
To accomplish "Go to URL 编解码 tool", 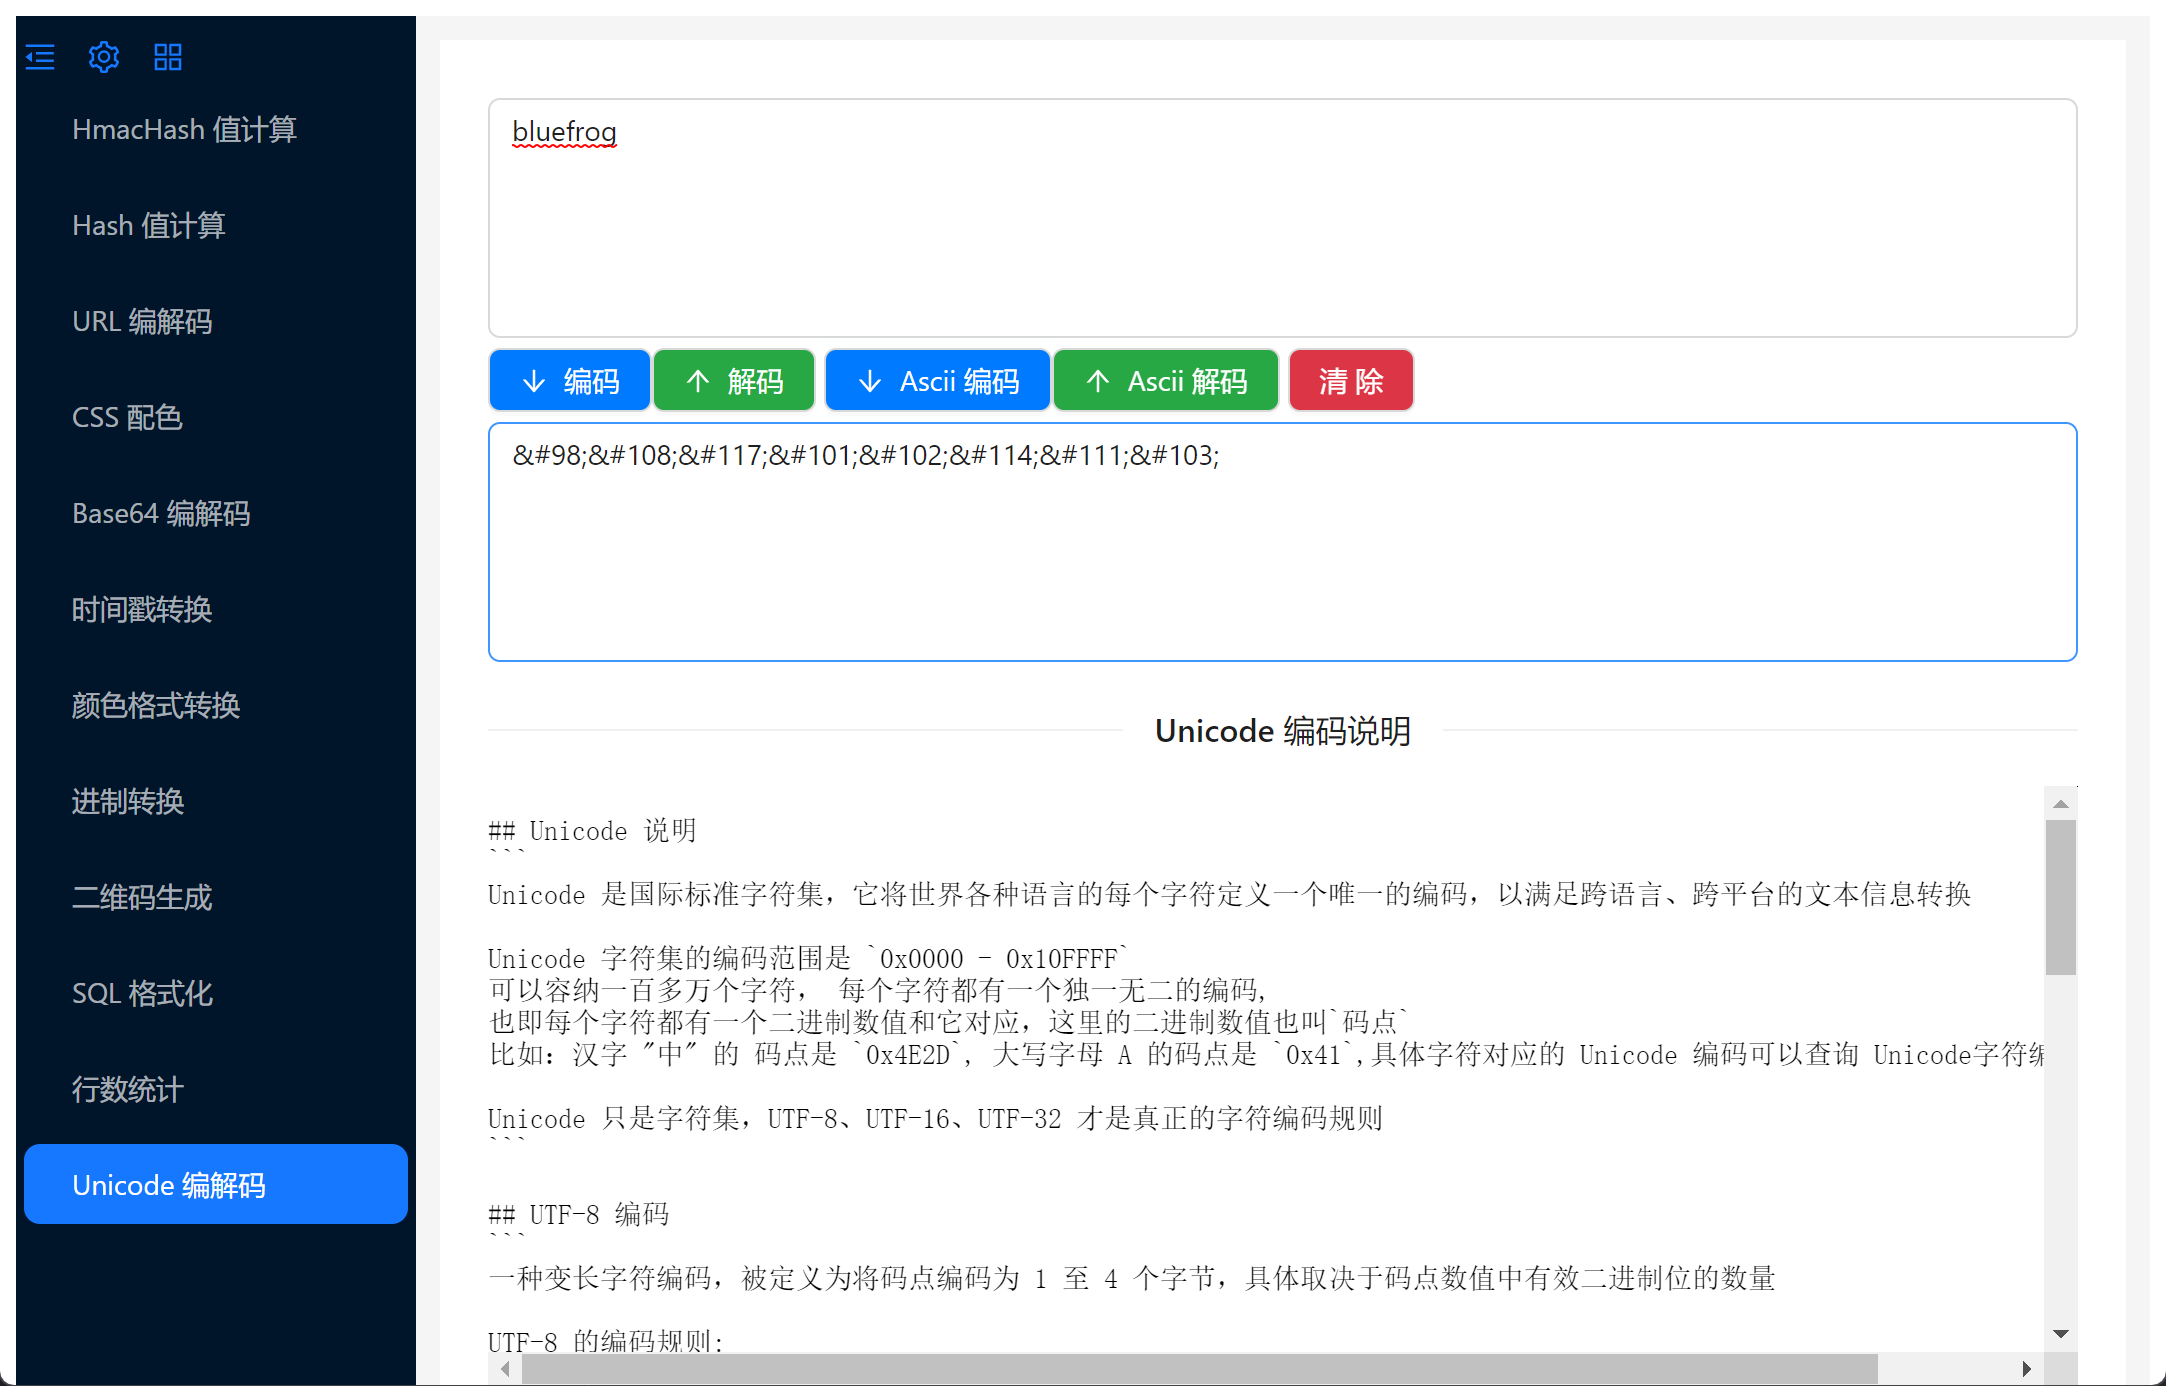I will (142, 322).
